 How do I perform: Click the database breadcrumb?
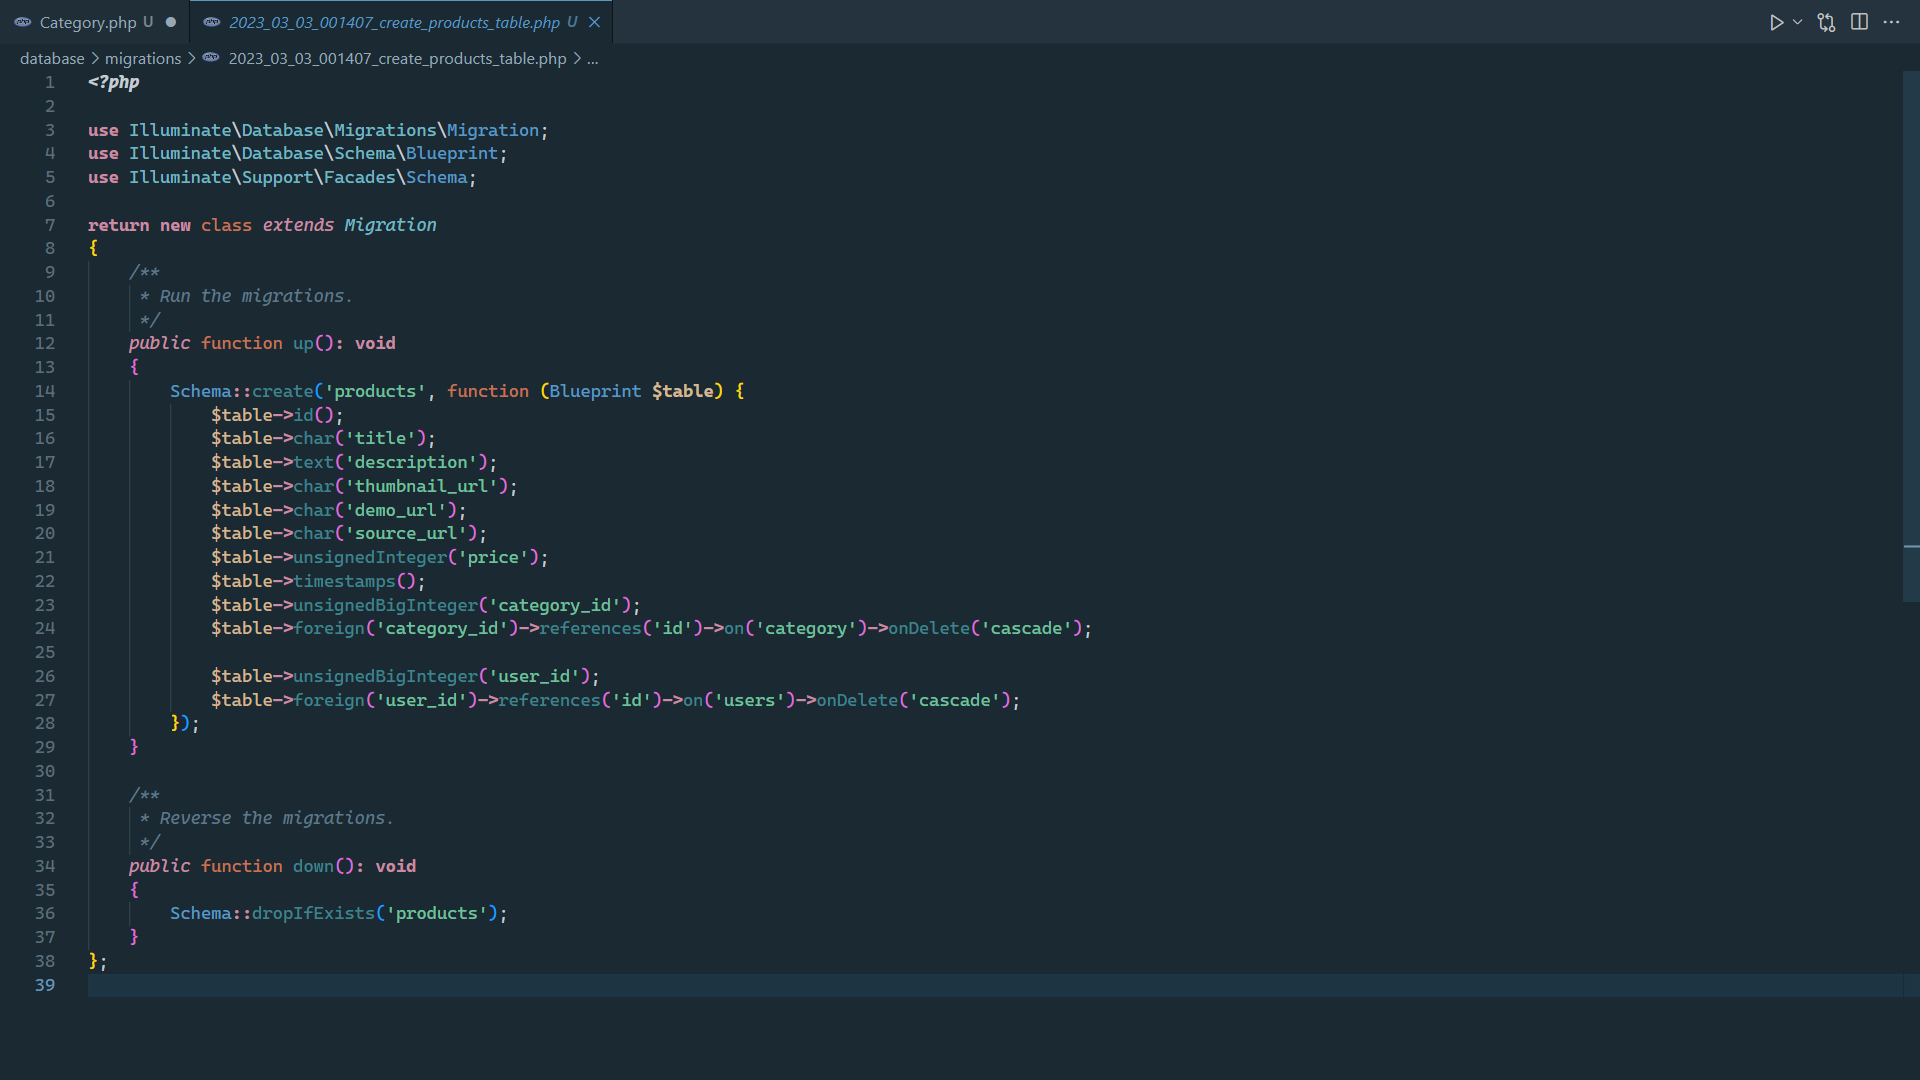pyautogui.click(x=52, y=58)
